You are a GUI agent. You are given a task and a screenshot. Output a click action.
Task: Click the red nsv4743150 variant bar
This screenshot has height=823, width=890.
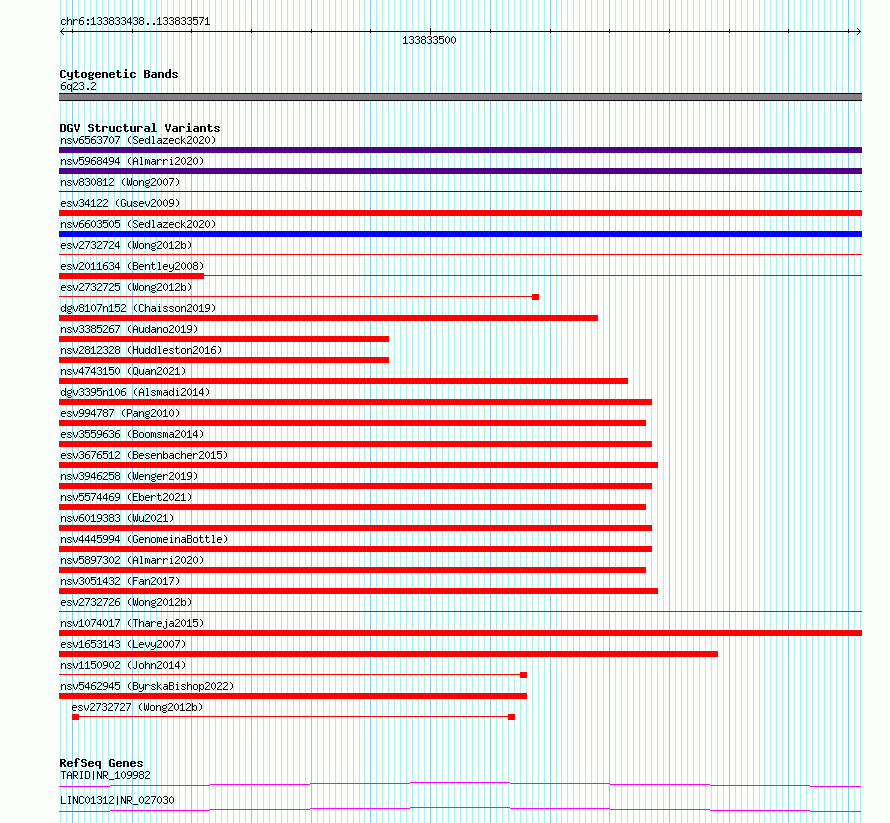343,381
